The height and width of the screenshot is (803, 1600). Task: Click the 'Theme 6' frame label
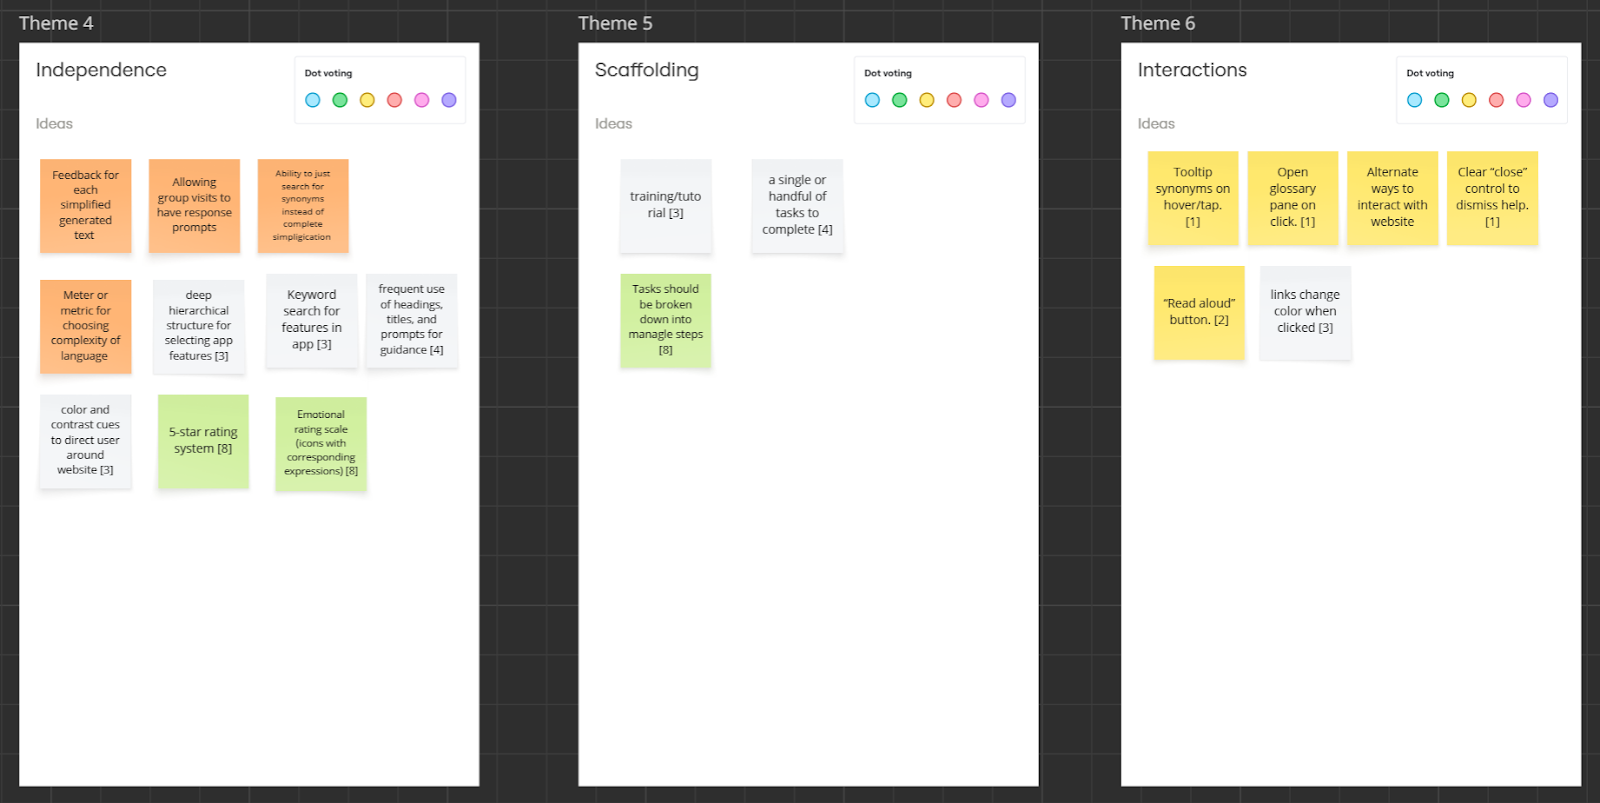coord(1157,23)
